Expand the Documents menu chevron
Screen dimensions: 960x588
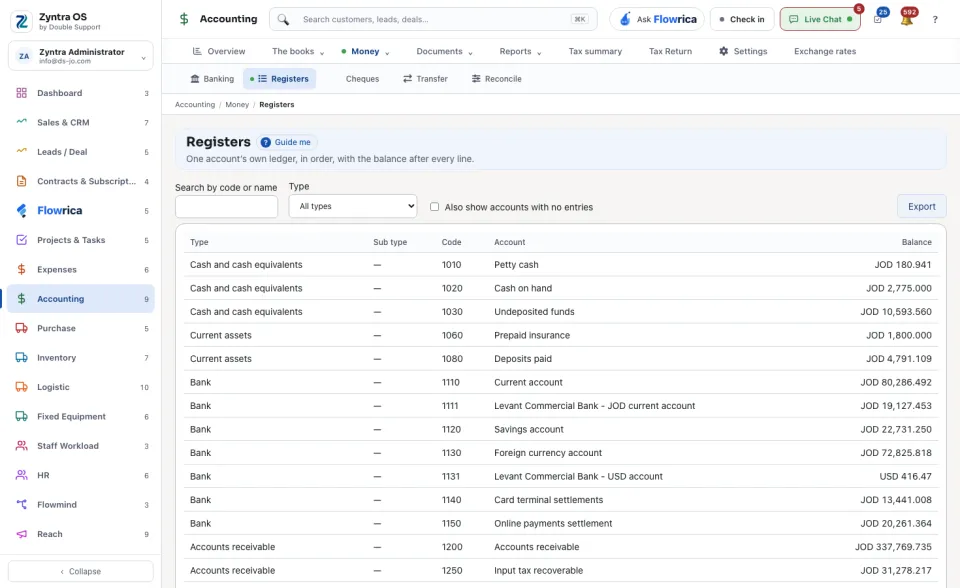[470, 53]
